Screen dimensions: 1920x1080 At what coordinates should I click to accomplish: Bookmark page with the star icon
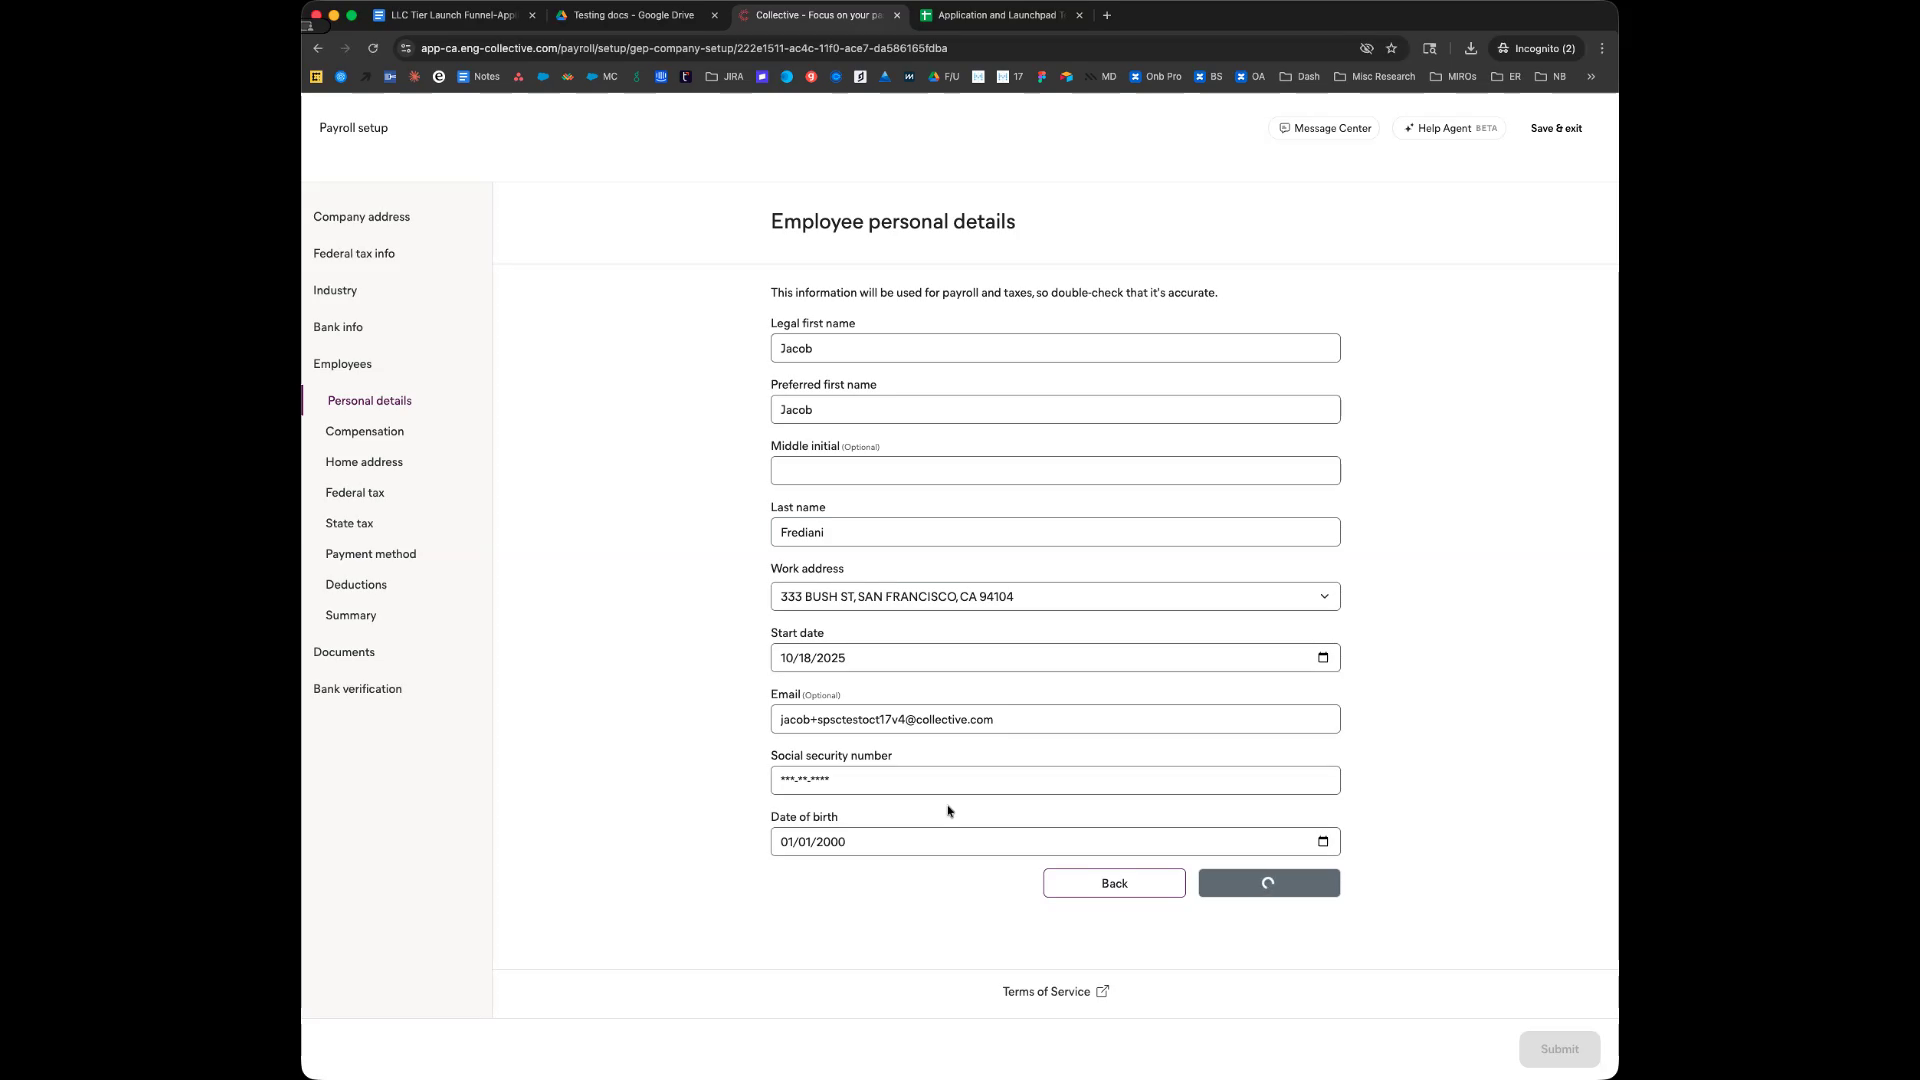click(1391, 48)
